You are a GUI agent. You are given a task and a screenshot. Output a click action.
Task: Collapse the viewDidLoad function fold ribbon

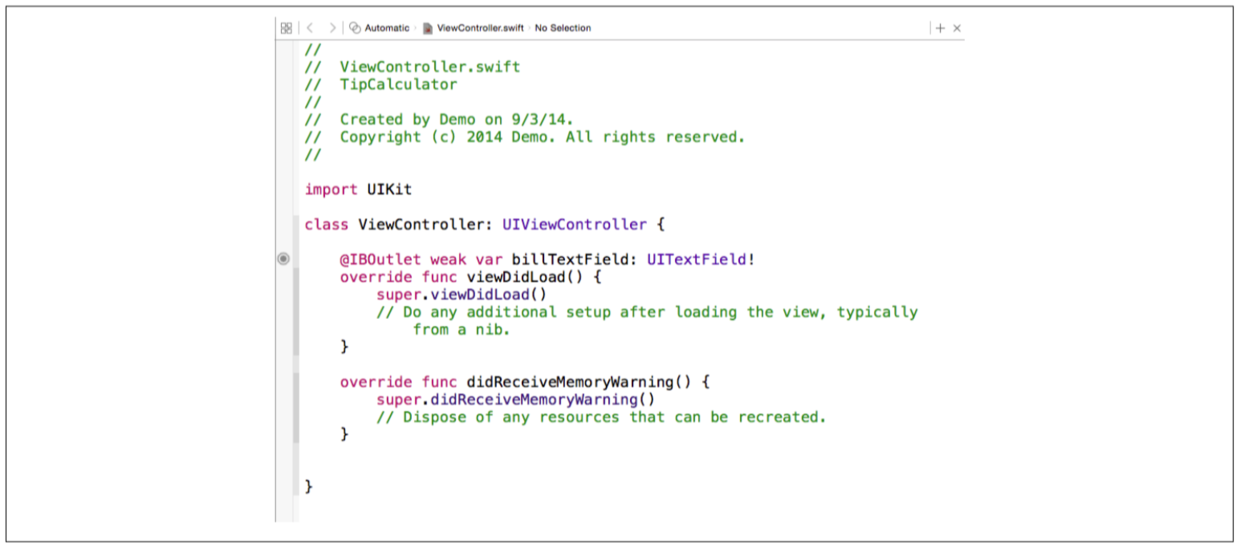pyautogui.click(x=295, y=312)
